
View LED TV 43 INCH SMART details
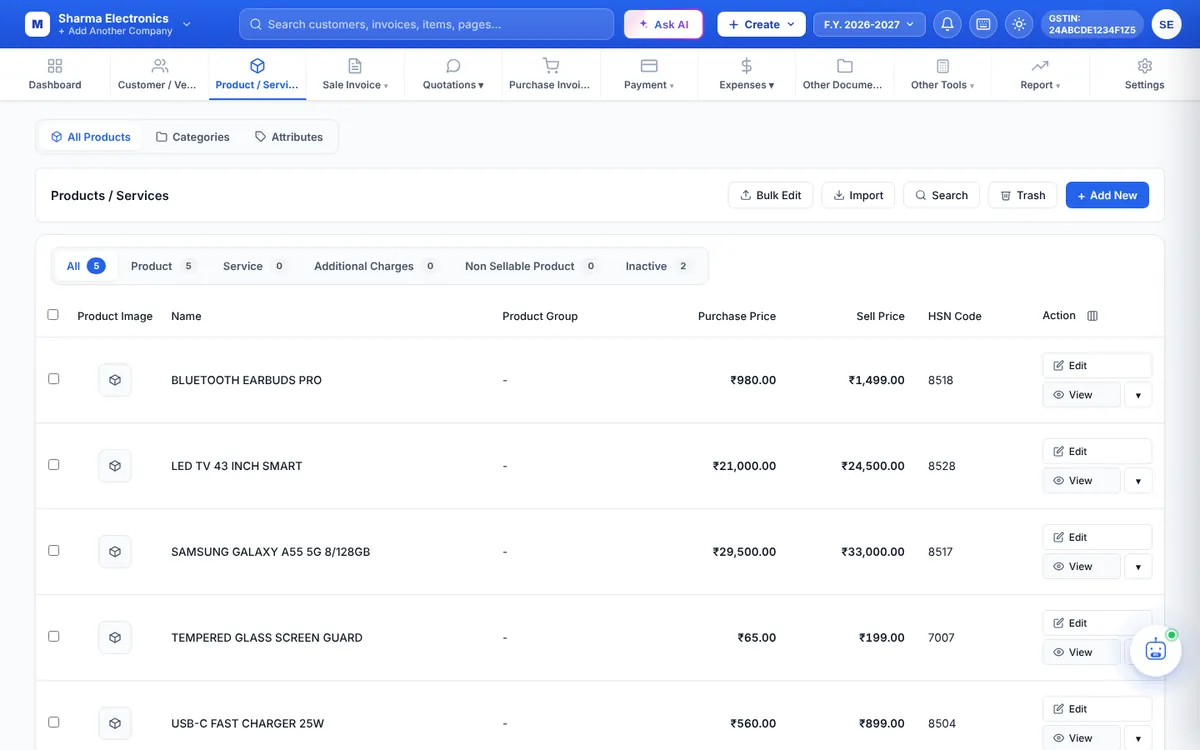click(x=1081, y=481)
